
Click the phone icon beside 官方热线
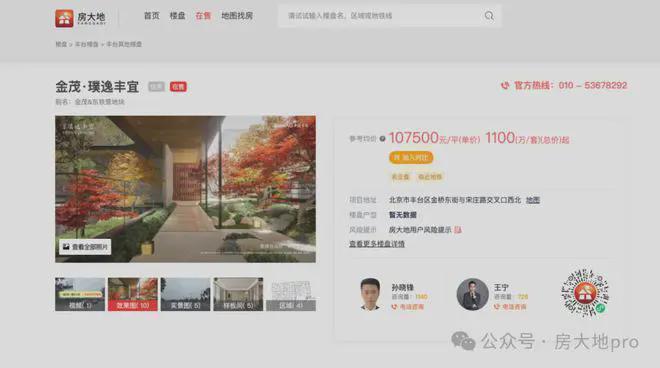(505, 85)
